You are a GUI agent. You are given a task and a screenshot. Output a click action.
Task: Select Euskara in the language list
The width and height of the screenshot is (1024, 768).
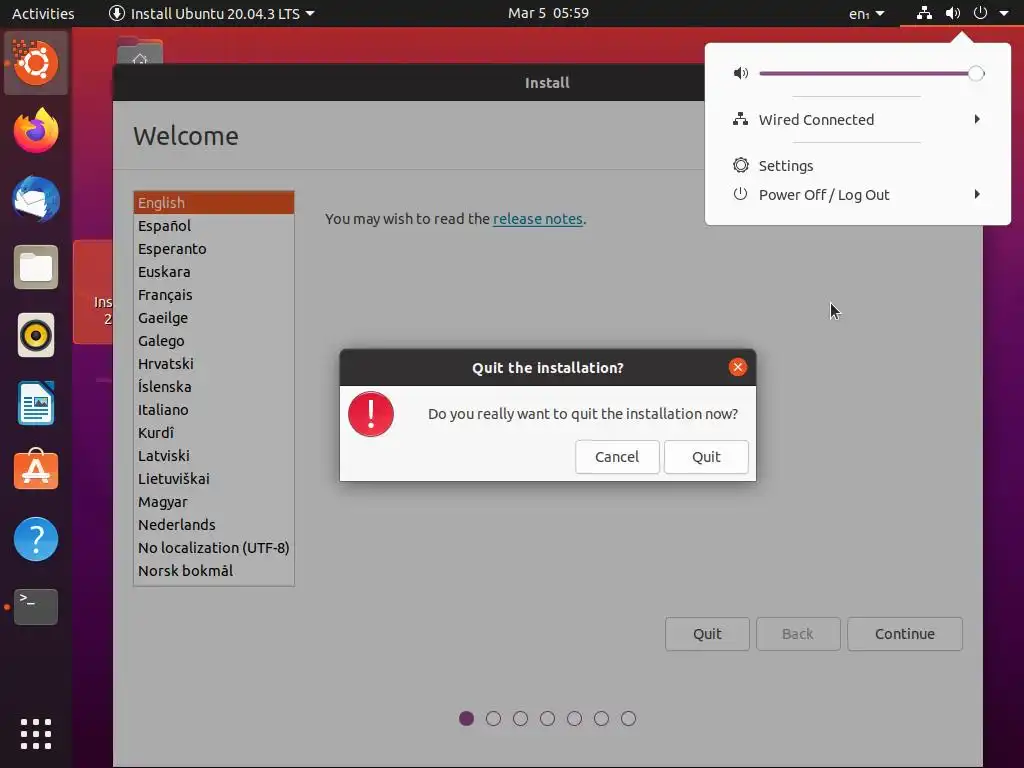point(214,272)
